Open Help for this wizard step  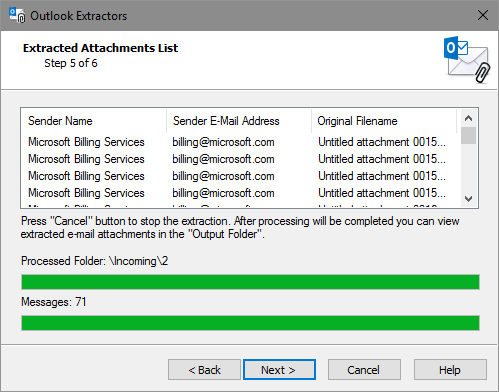(x=450, y=370)
